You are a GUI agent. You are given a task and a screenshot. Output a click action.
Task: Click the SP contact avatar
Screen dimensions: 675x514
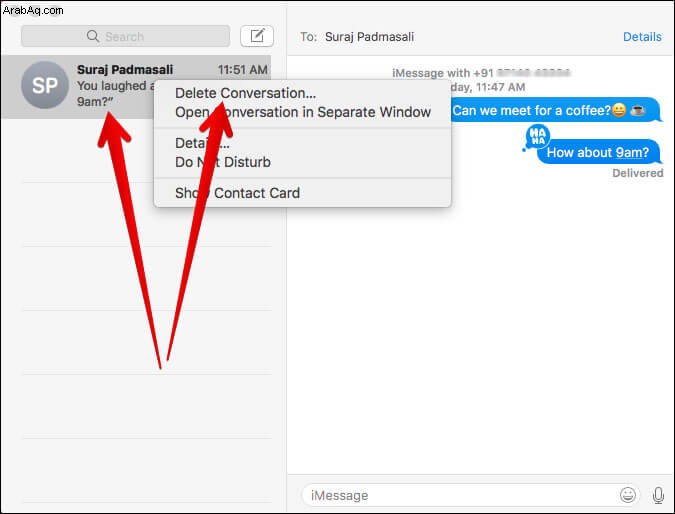coord(45,85)
